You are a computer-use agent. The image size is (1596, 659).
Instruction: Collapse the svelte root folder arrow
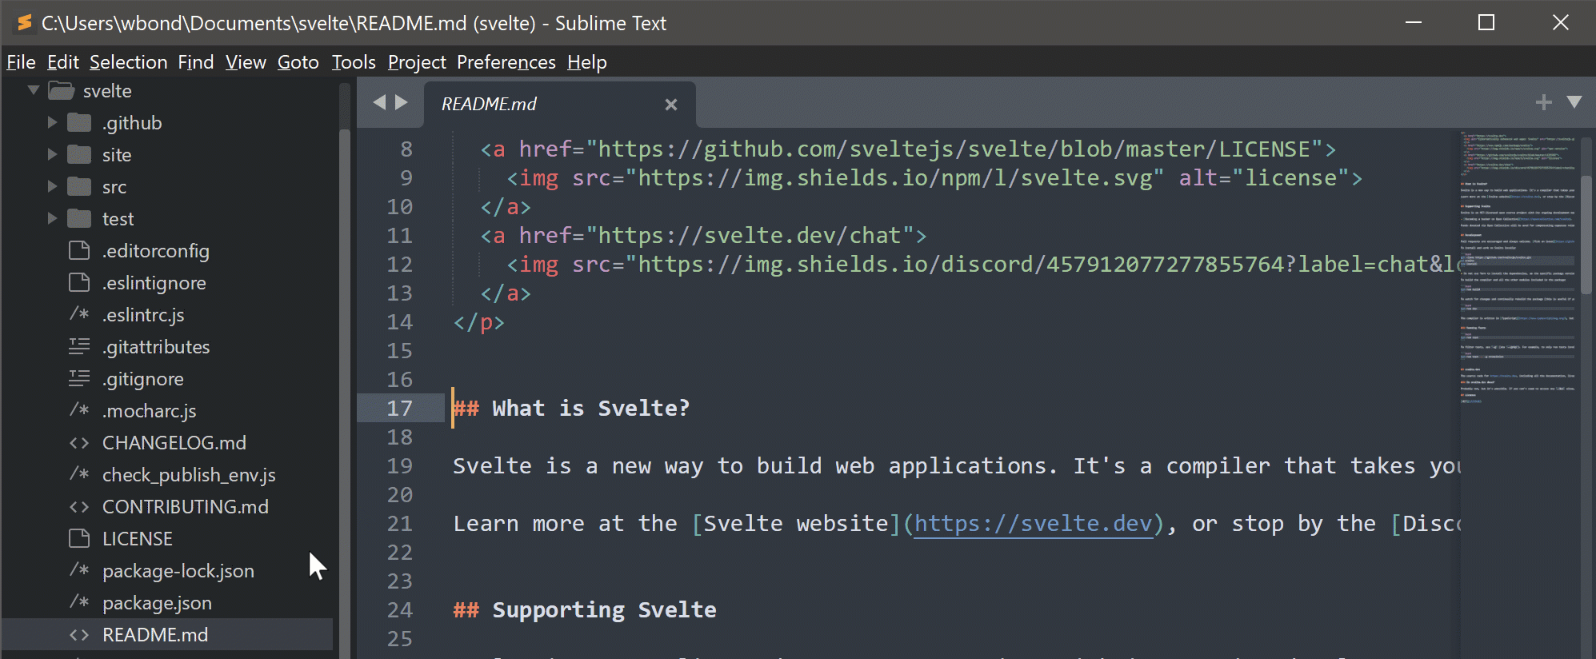[x=33, y=90]
